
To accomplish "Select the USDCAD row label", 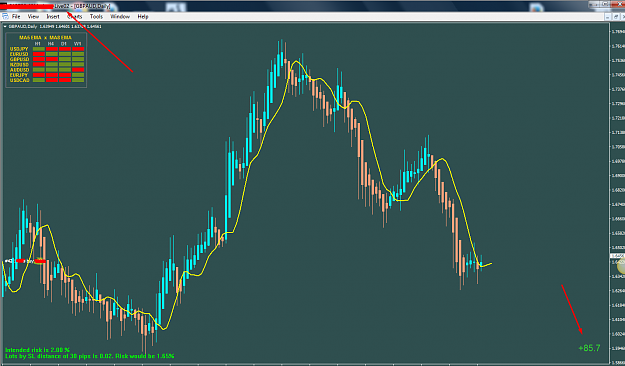I will [19, 80].
